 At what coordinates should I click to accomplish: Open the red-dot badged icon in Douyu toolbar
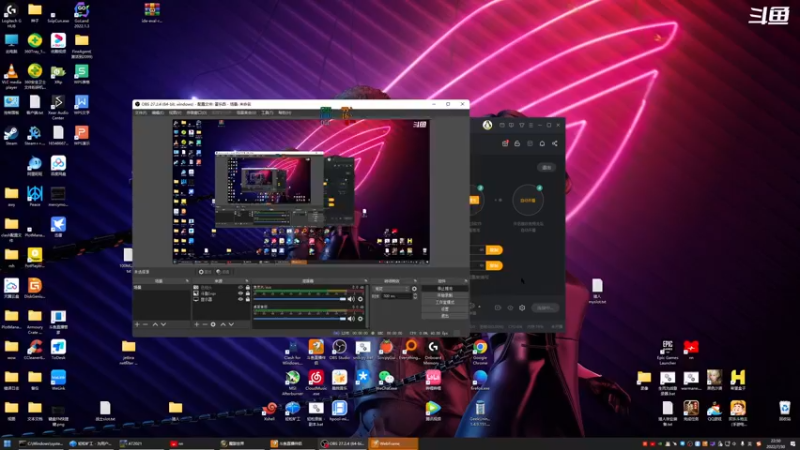pyautogui.click(x=505, y=143)
